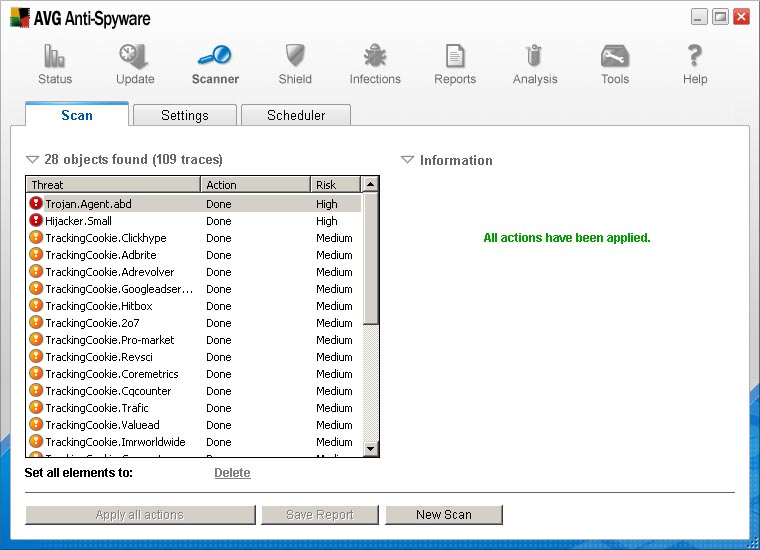Click orange icon beside TrackingCookie.2o7

click(x=36, y=322)
